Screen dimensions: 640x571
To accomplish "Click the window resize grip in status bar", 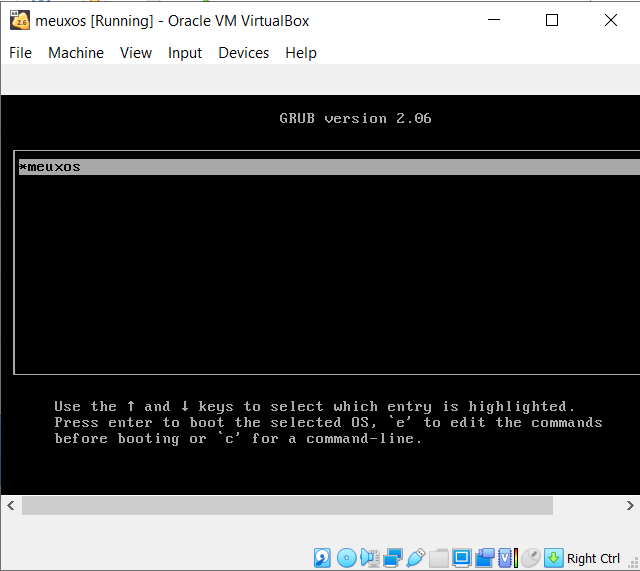I will point(633,563).
